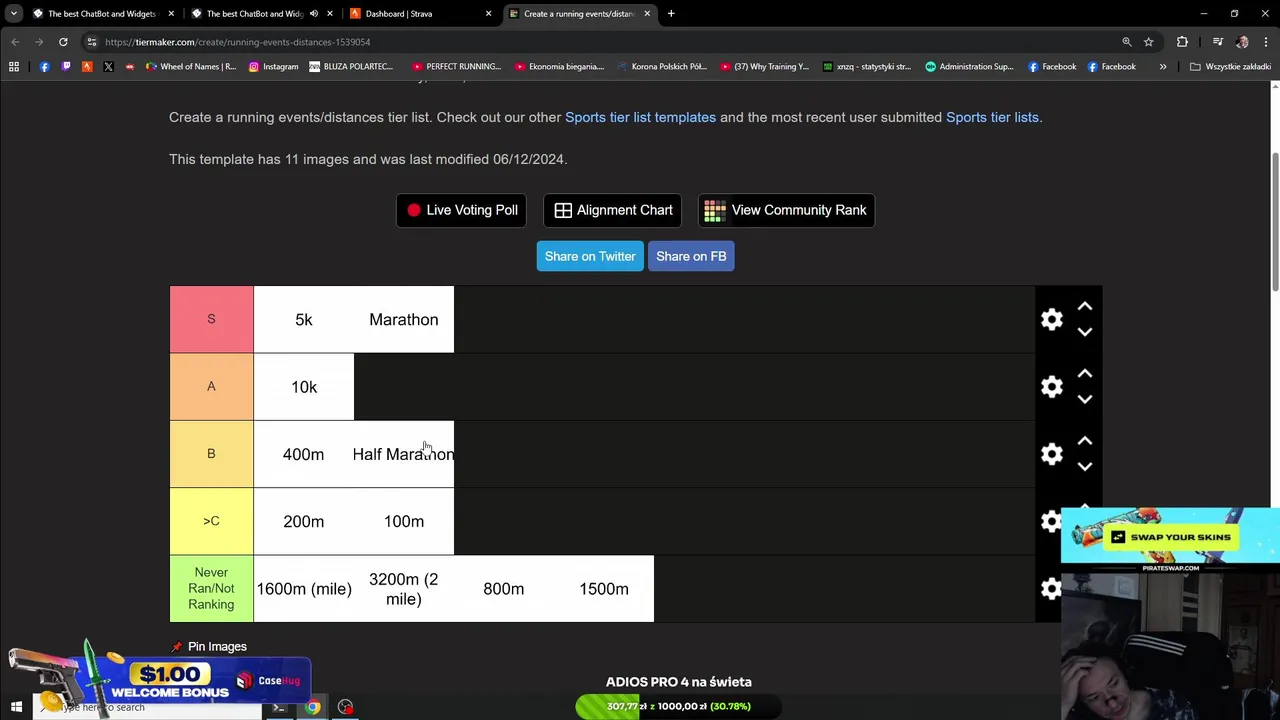1280x720 pixels.
Task: Go back to previous page
Action: 15,42
